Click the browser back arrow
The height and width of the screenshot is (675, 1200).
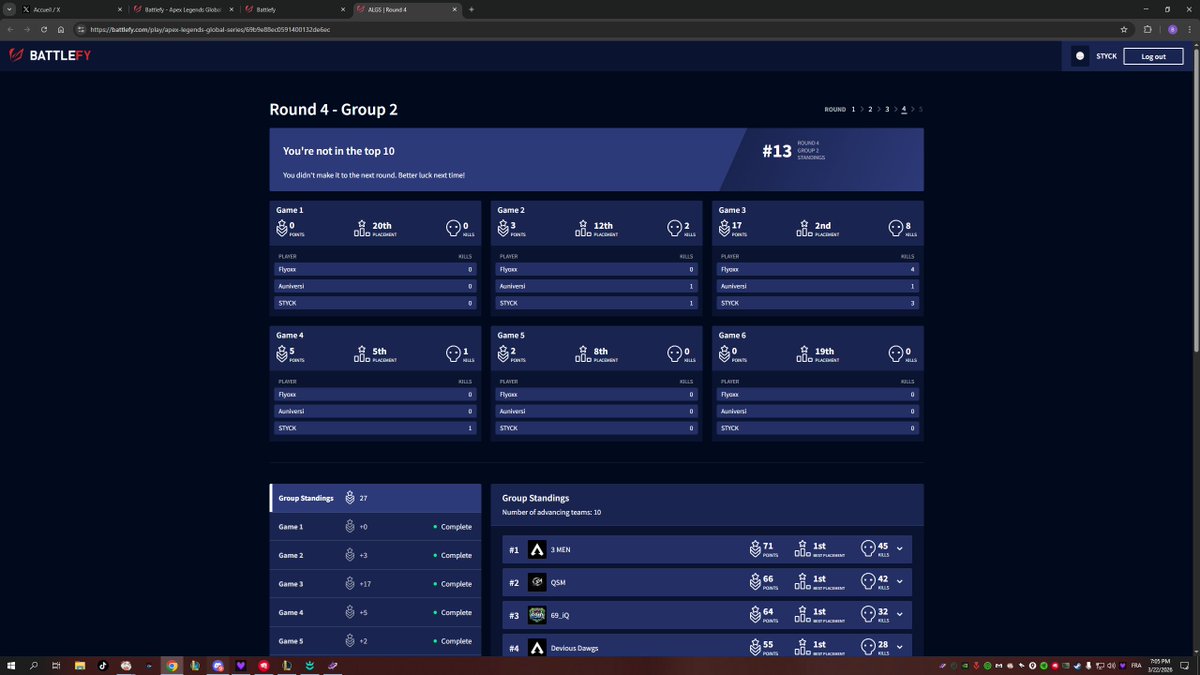point(10,29)
